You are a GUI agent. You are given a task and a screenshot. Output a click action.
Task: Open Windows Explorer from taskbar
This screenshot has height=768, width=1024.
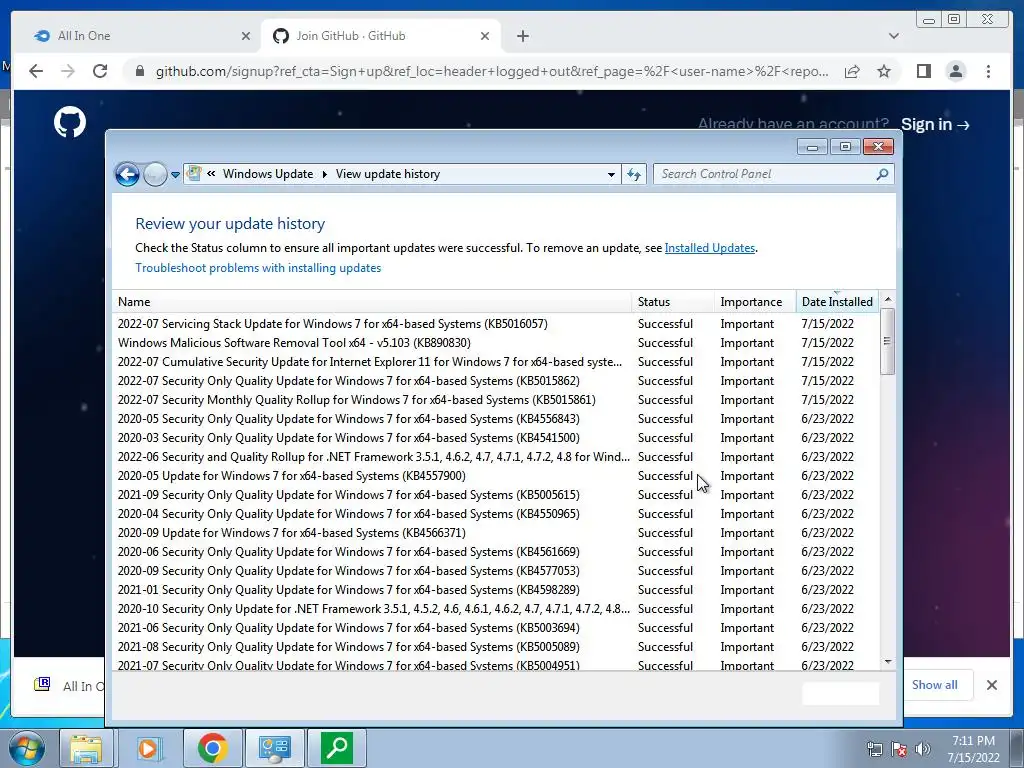(x=86, y=748)
